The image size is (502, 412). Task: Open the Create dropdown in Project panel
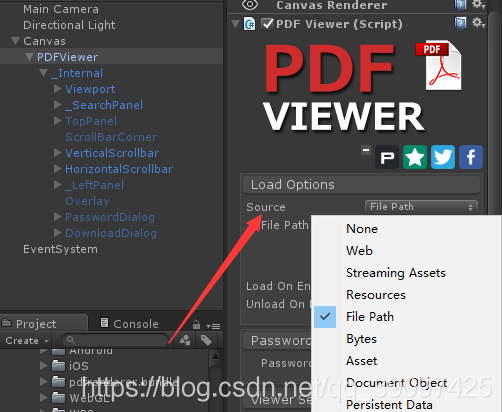[27, 341]
